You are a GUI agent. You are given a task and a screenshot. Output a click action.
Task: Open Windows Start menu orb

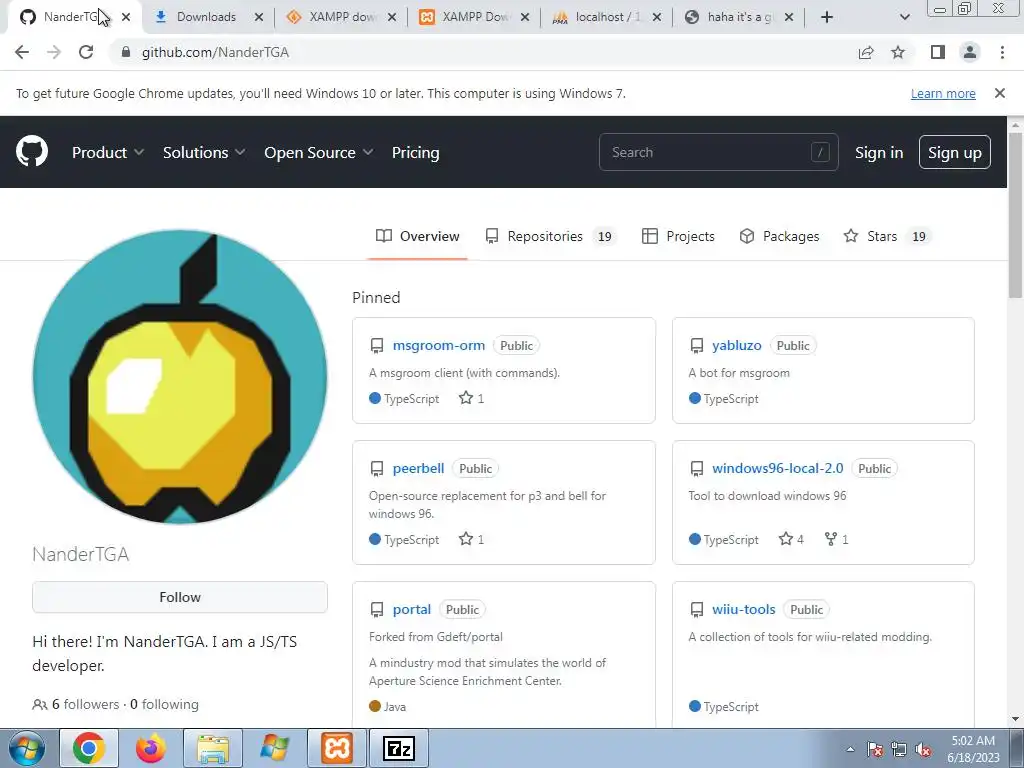click(x=27, y=748)
